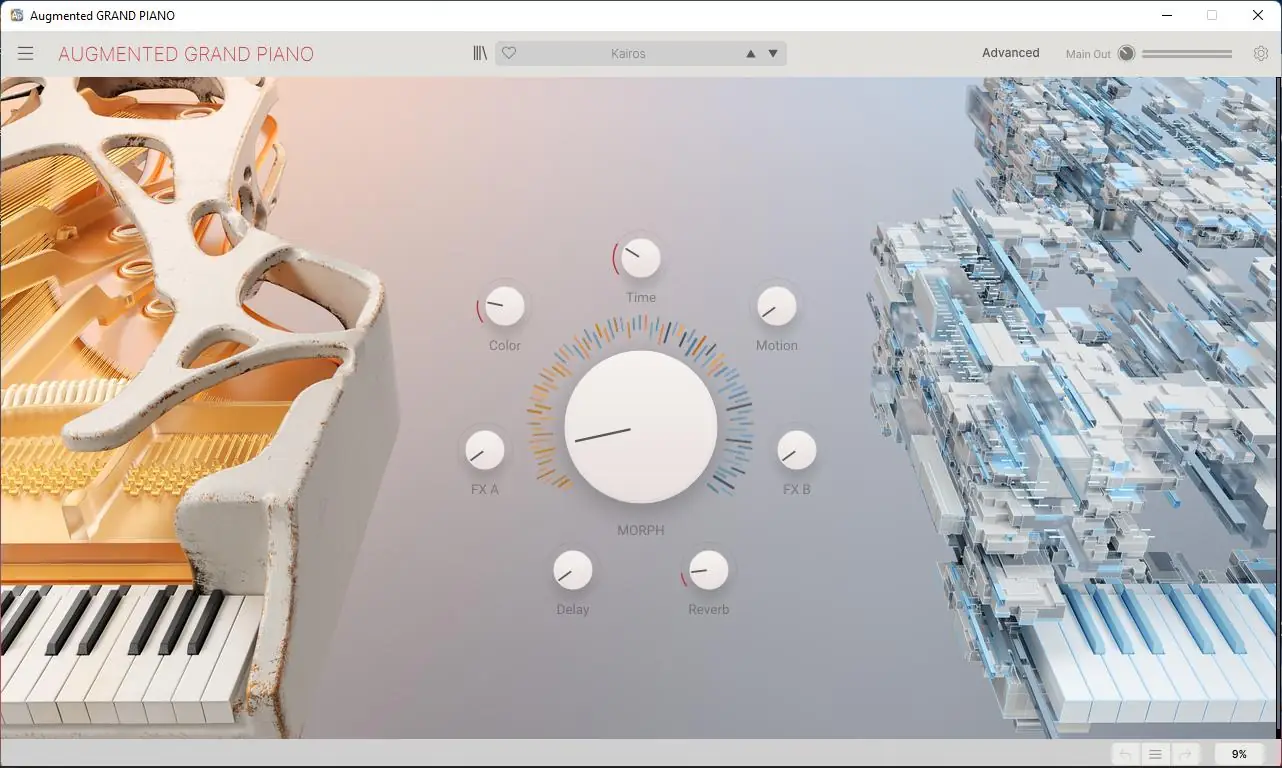This screenshot has height=768, width=1282.
Task: Undo the last change
Action: point(1125,755)
